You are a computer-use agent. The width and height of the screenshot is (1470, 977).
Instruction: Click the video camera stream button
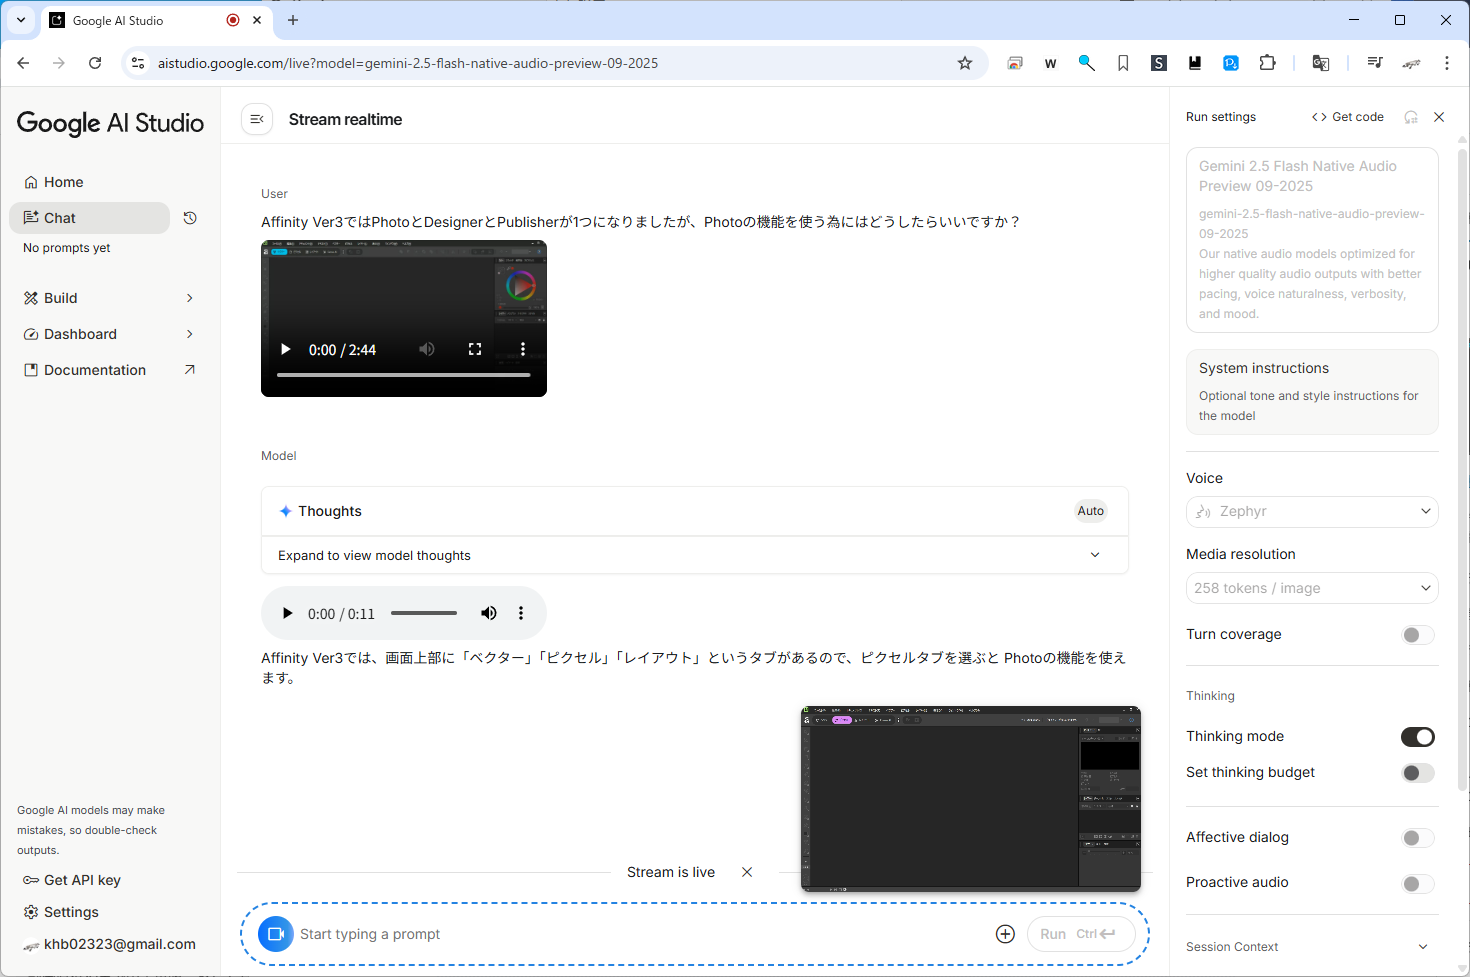276,934
